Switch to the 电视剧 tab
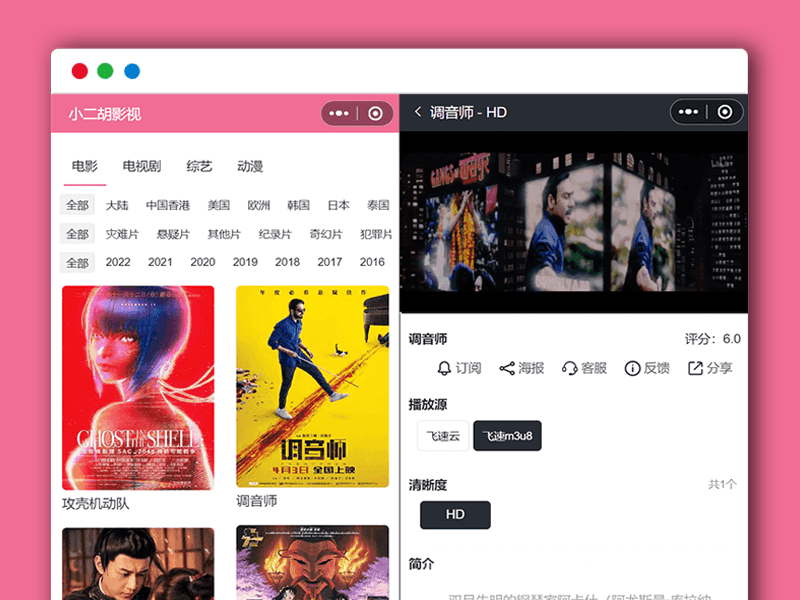 140,166
